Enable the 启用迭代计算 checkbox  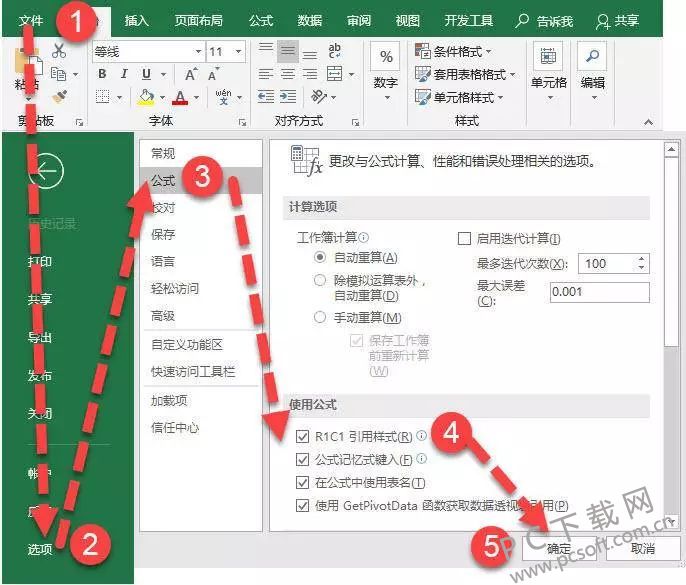pos(464,238)
